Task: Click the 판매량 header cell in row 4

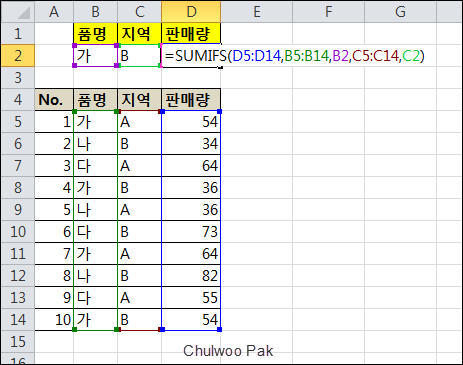Action: coord(191,100)
